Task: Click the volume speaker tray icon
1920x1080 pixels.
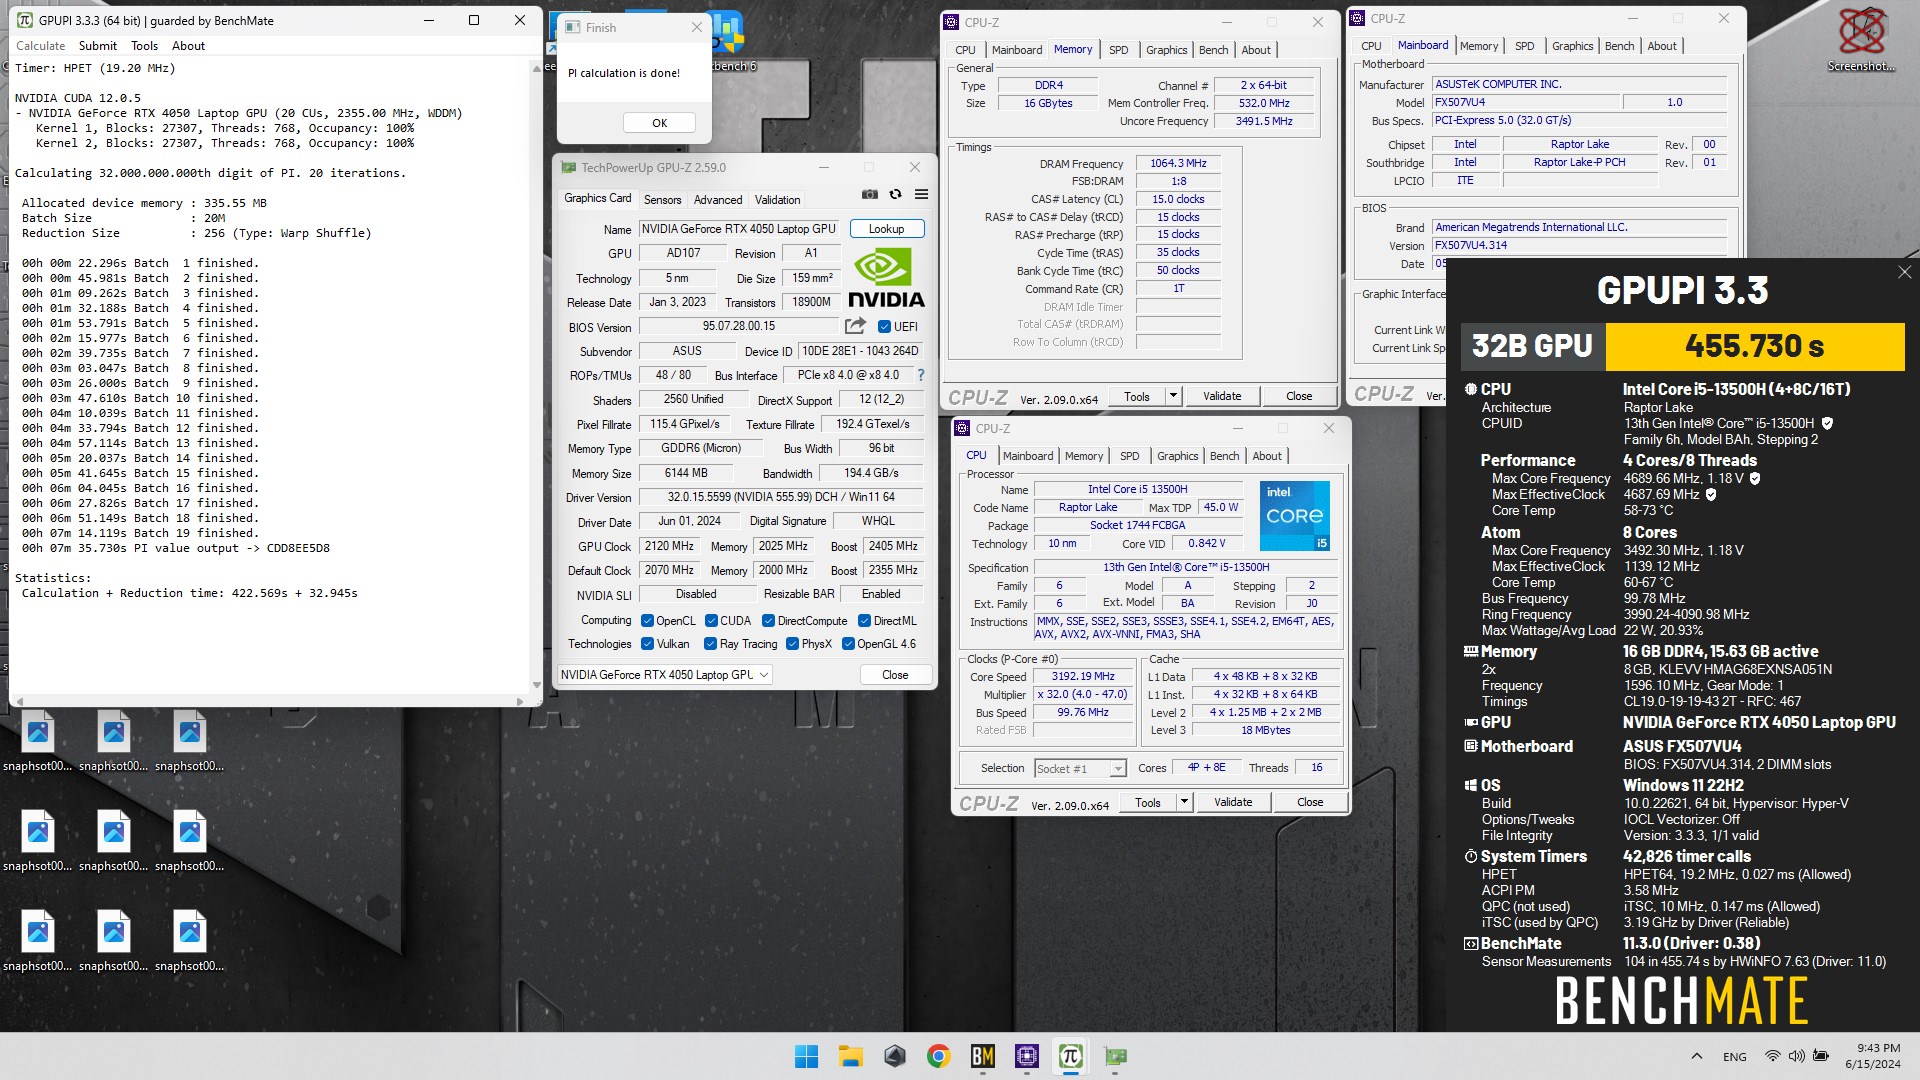Action: [x=1796, y=1056]
